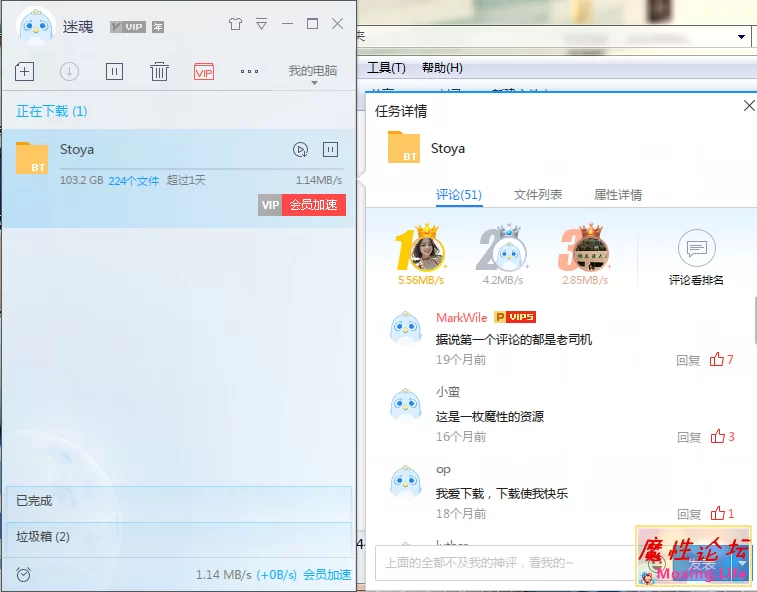The width and height of the screenshot is (757, 592).
Task: Like op's comment thumbs-up
Action: pyautogui.click(x=717, y=513)
